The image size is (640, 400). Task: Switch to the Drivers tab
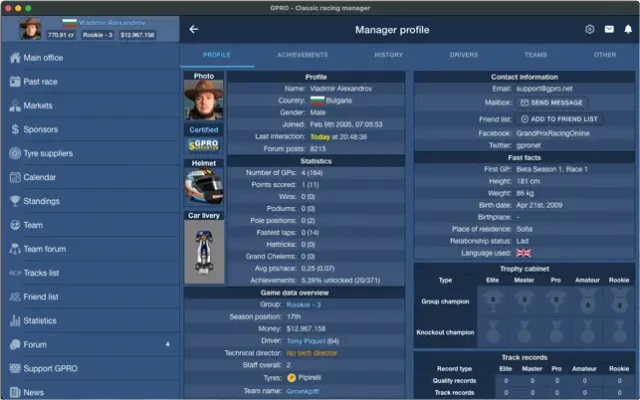pos(464,55)
